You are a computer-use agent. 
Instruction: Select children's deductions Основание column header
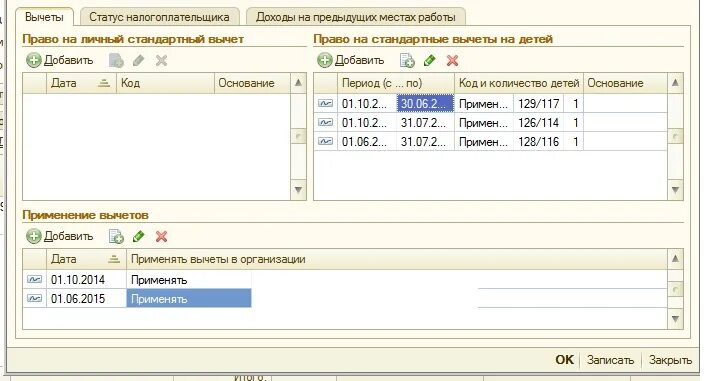click(x=625, y=83)
